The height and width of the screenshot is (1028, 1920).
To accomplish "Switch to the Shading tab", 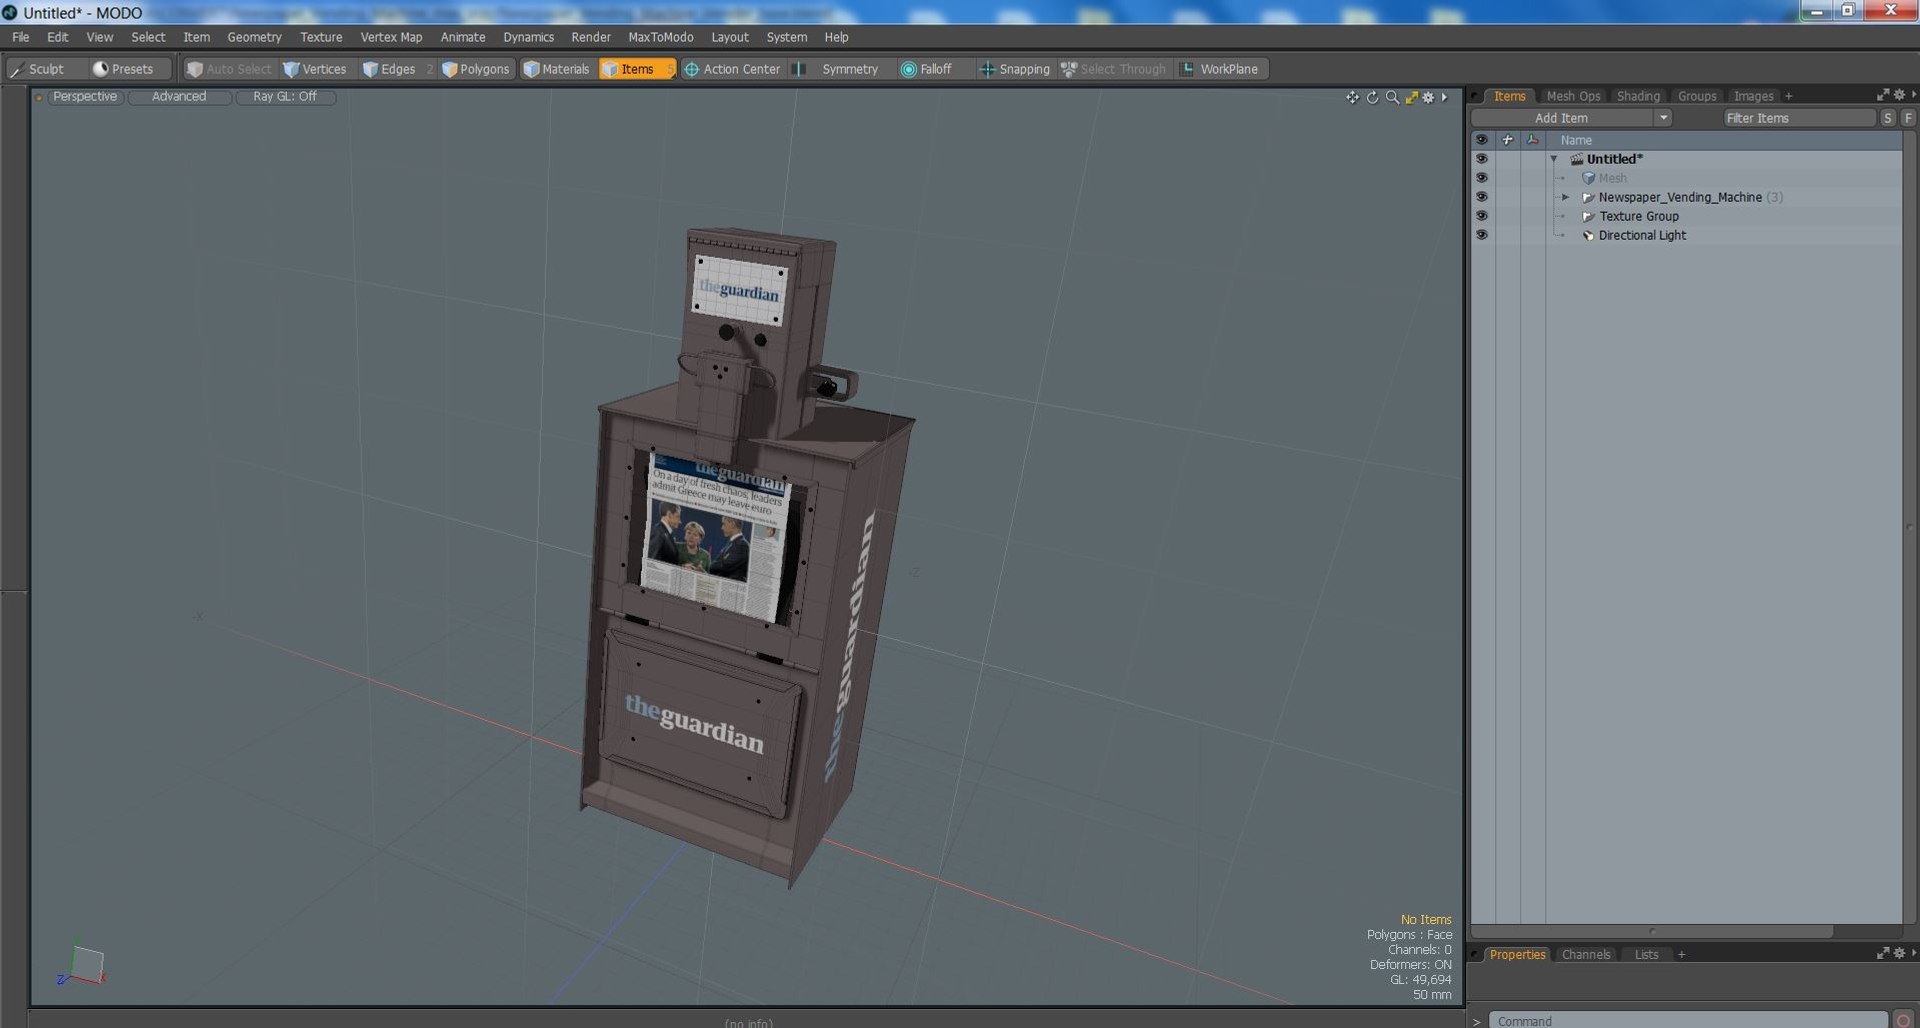I will [1638, 96].
